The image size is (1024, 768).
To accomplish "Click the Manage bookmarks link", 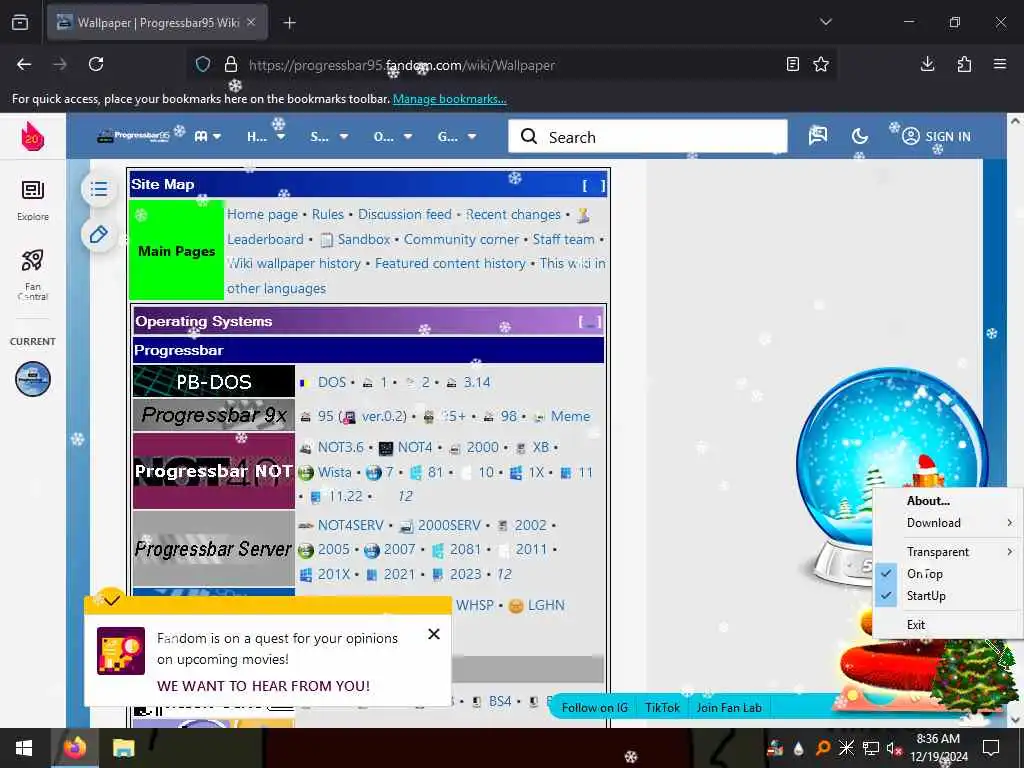I will (449, 99).
